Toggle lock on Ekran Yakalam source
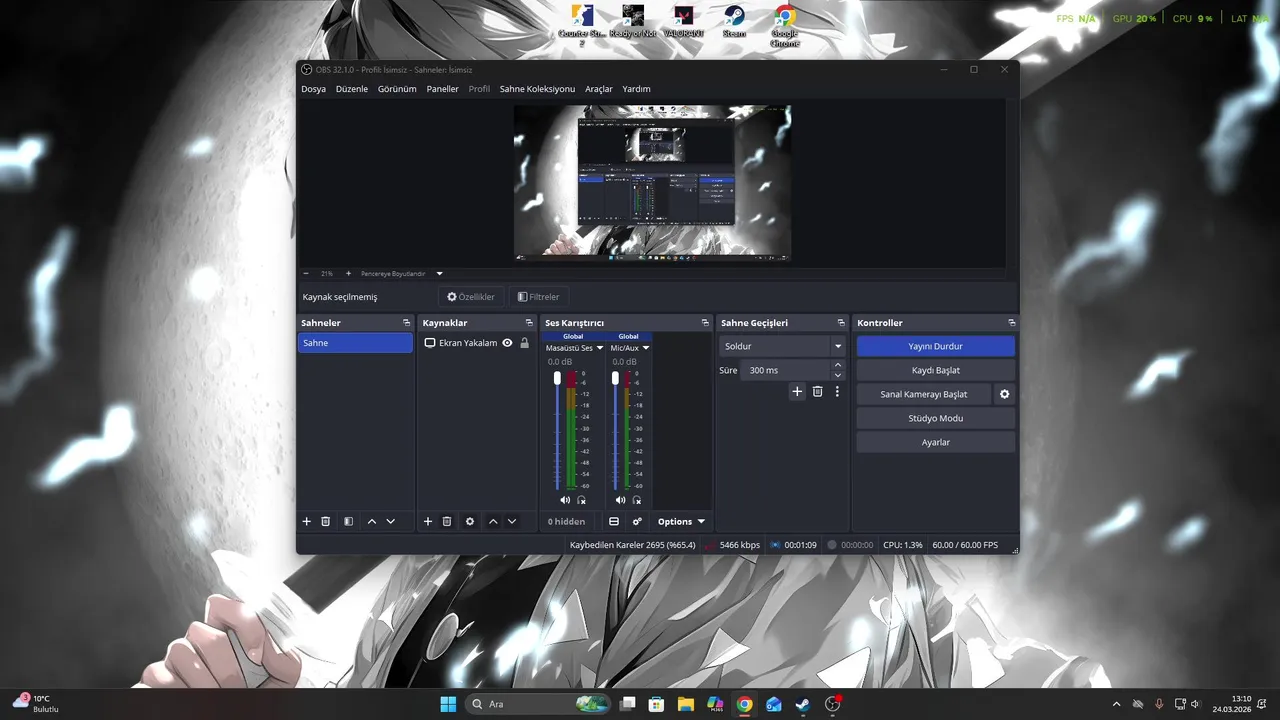1280x720 pixels. click(524, 343)
